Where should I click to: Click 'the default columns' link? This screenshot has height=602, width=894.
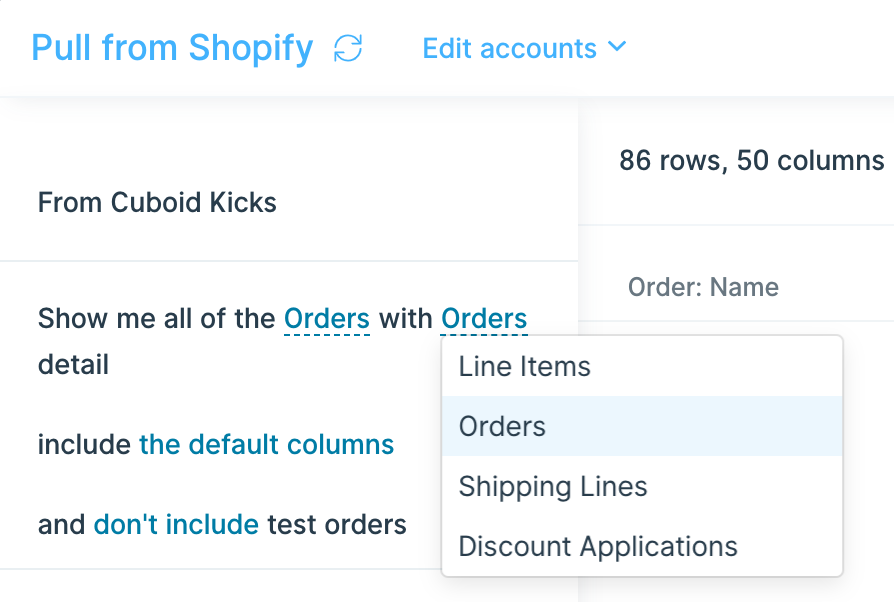[x=266, y=444]
